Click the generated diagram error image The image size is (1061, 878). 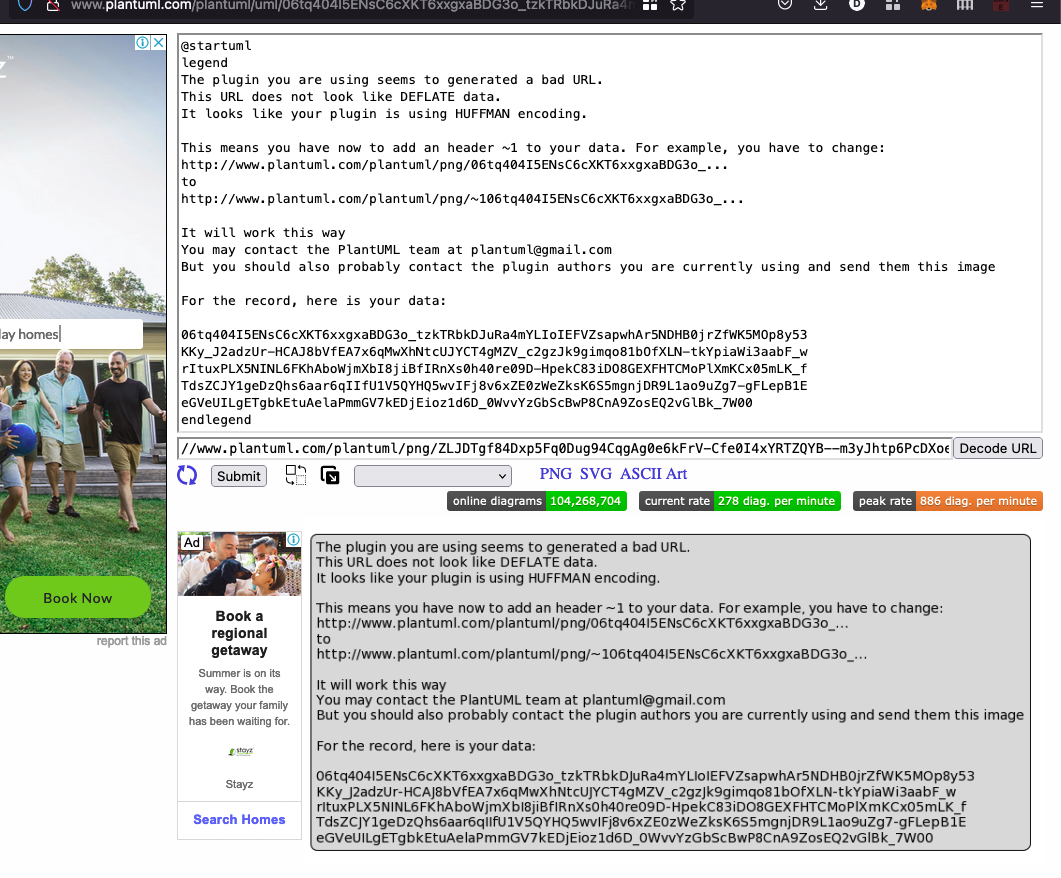pyautogui.click(x=670, y=693)
